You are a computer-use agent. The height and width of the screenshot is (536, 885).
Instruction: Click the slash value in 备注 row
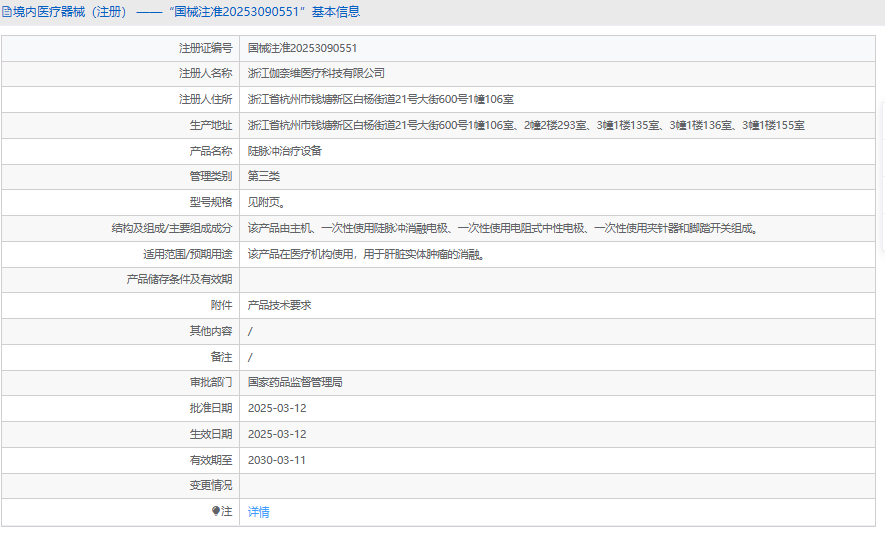click(x=250, y=358)
